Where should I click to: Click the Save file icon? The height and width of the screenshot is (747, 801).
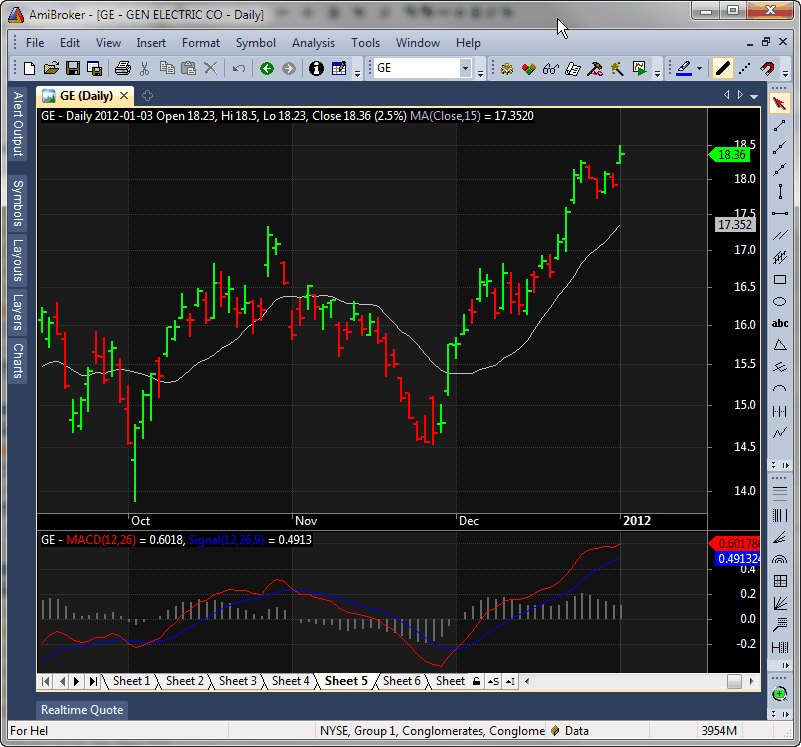73,68
